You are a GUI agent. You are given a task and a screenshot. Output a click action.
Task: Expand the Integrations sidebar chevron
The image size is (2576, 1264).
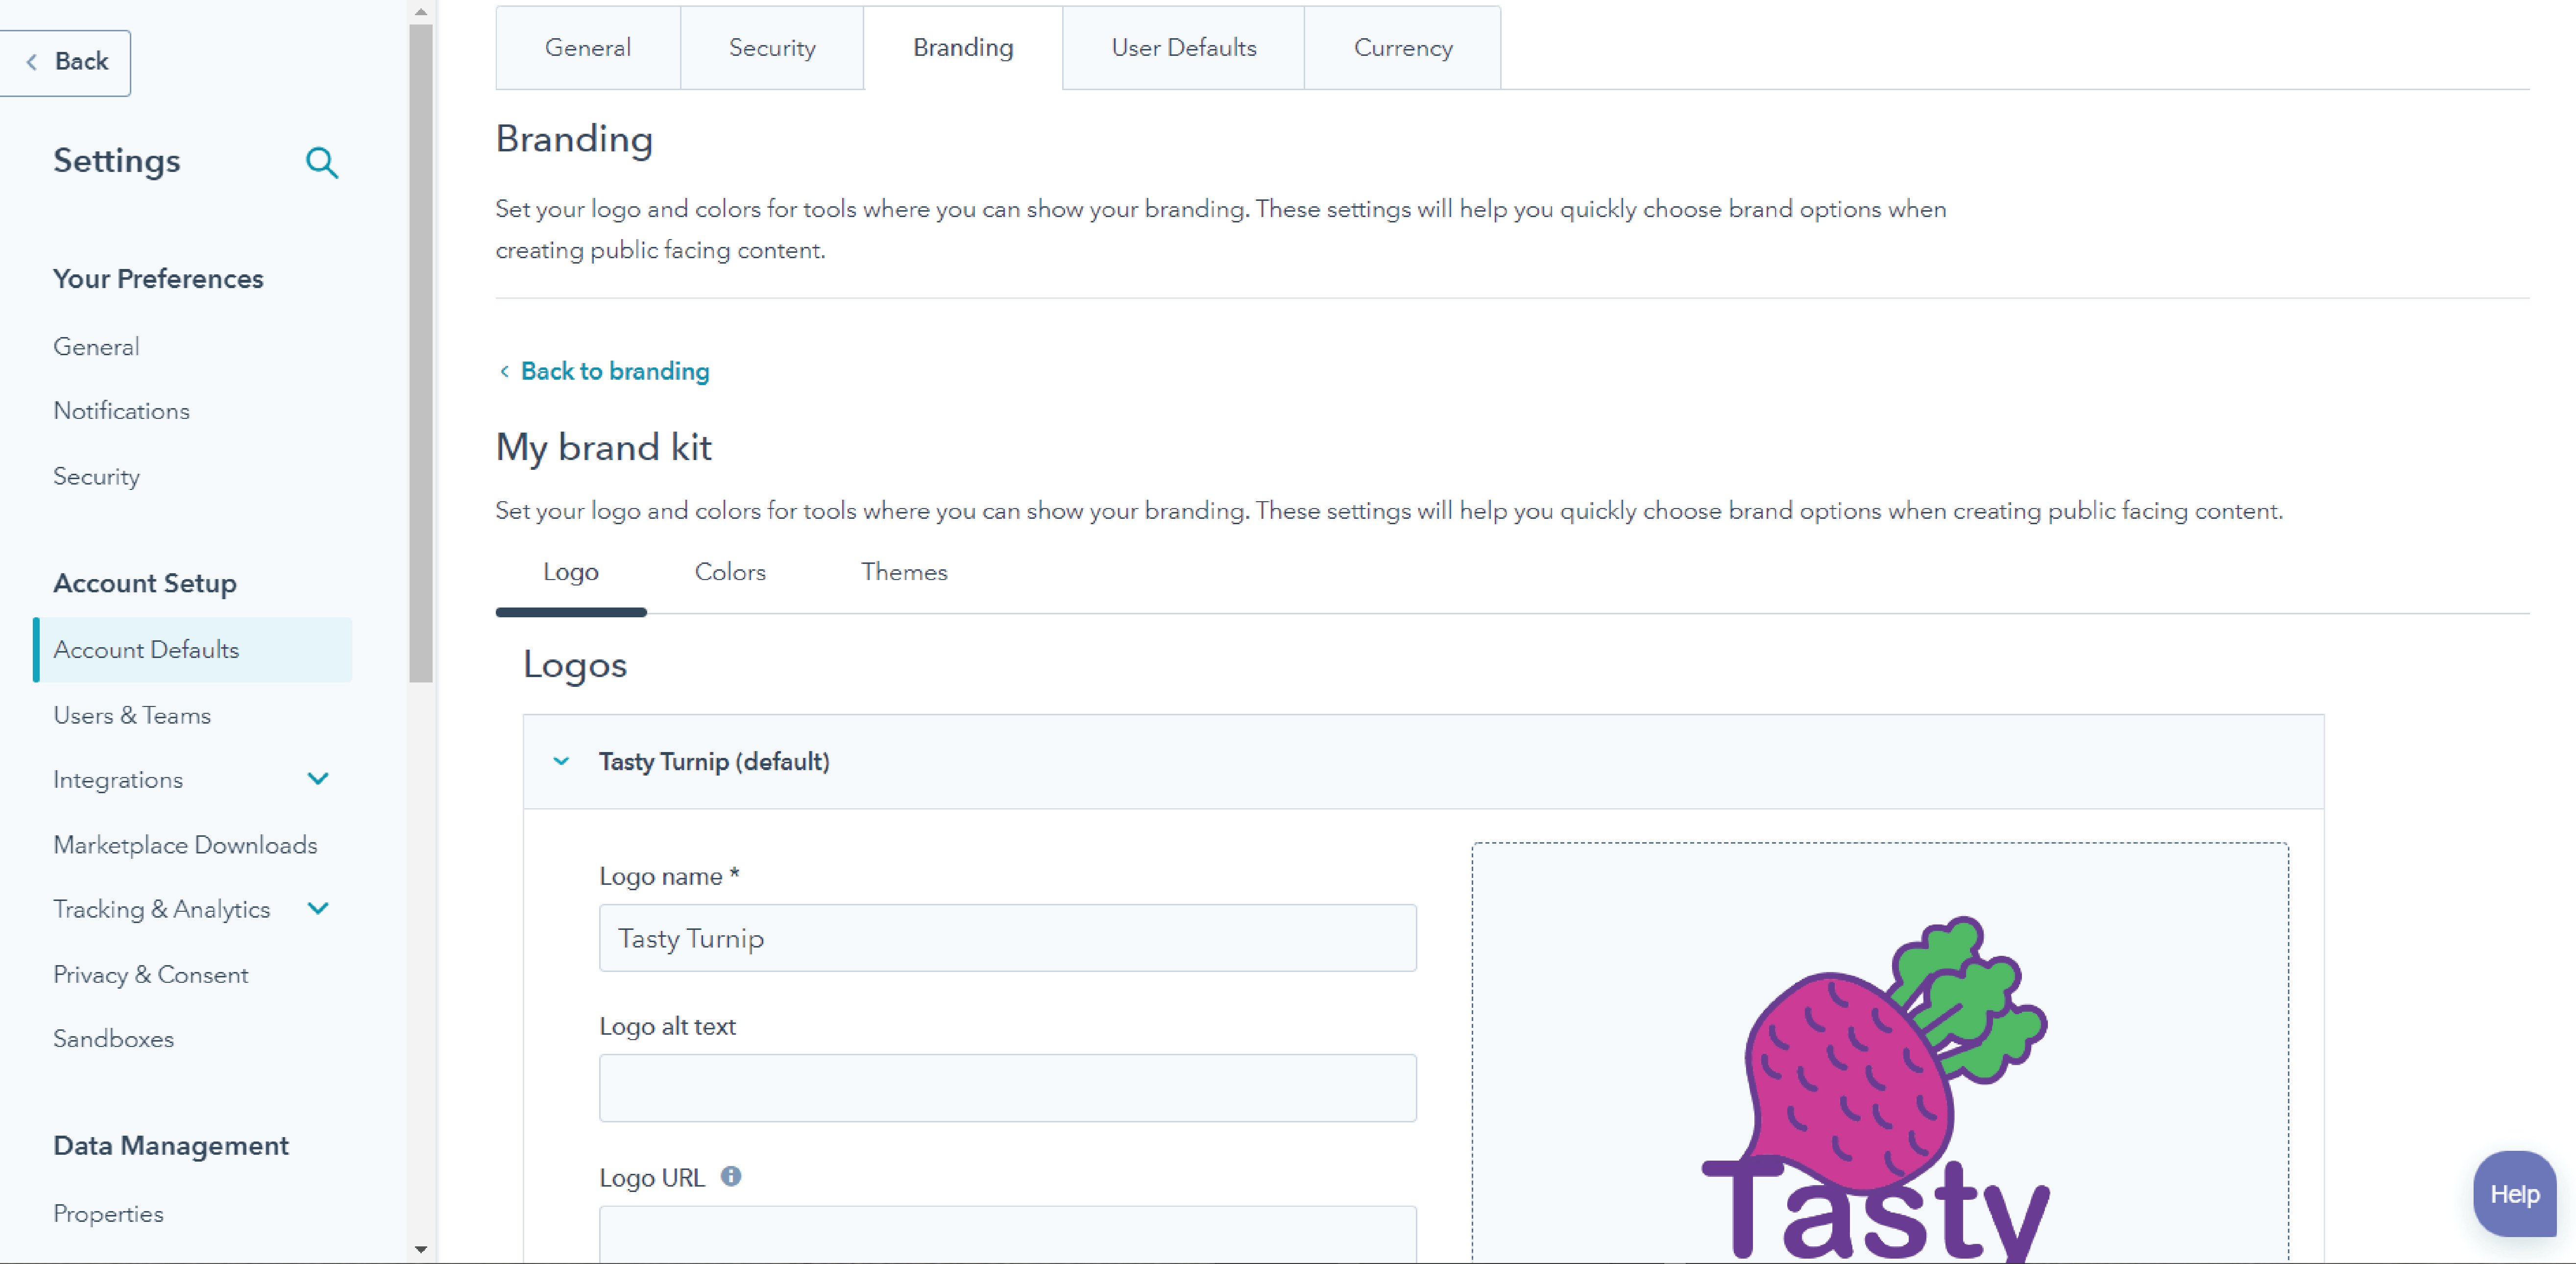coord(318,779)
